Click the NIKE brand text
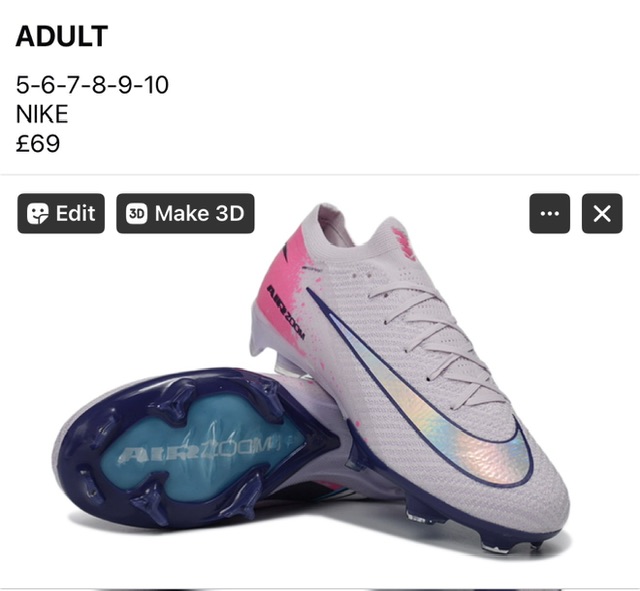640x591 pixels. click(x=42, y=114)
